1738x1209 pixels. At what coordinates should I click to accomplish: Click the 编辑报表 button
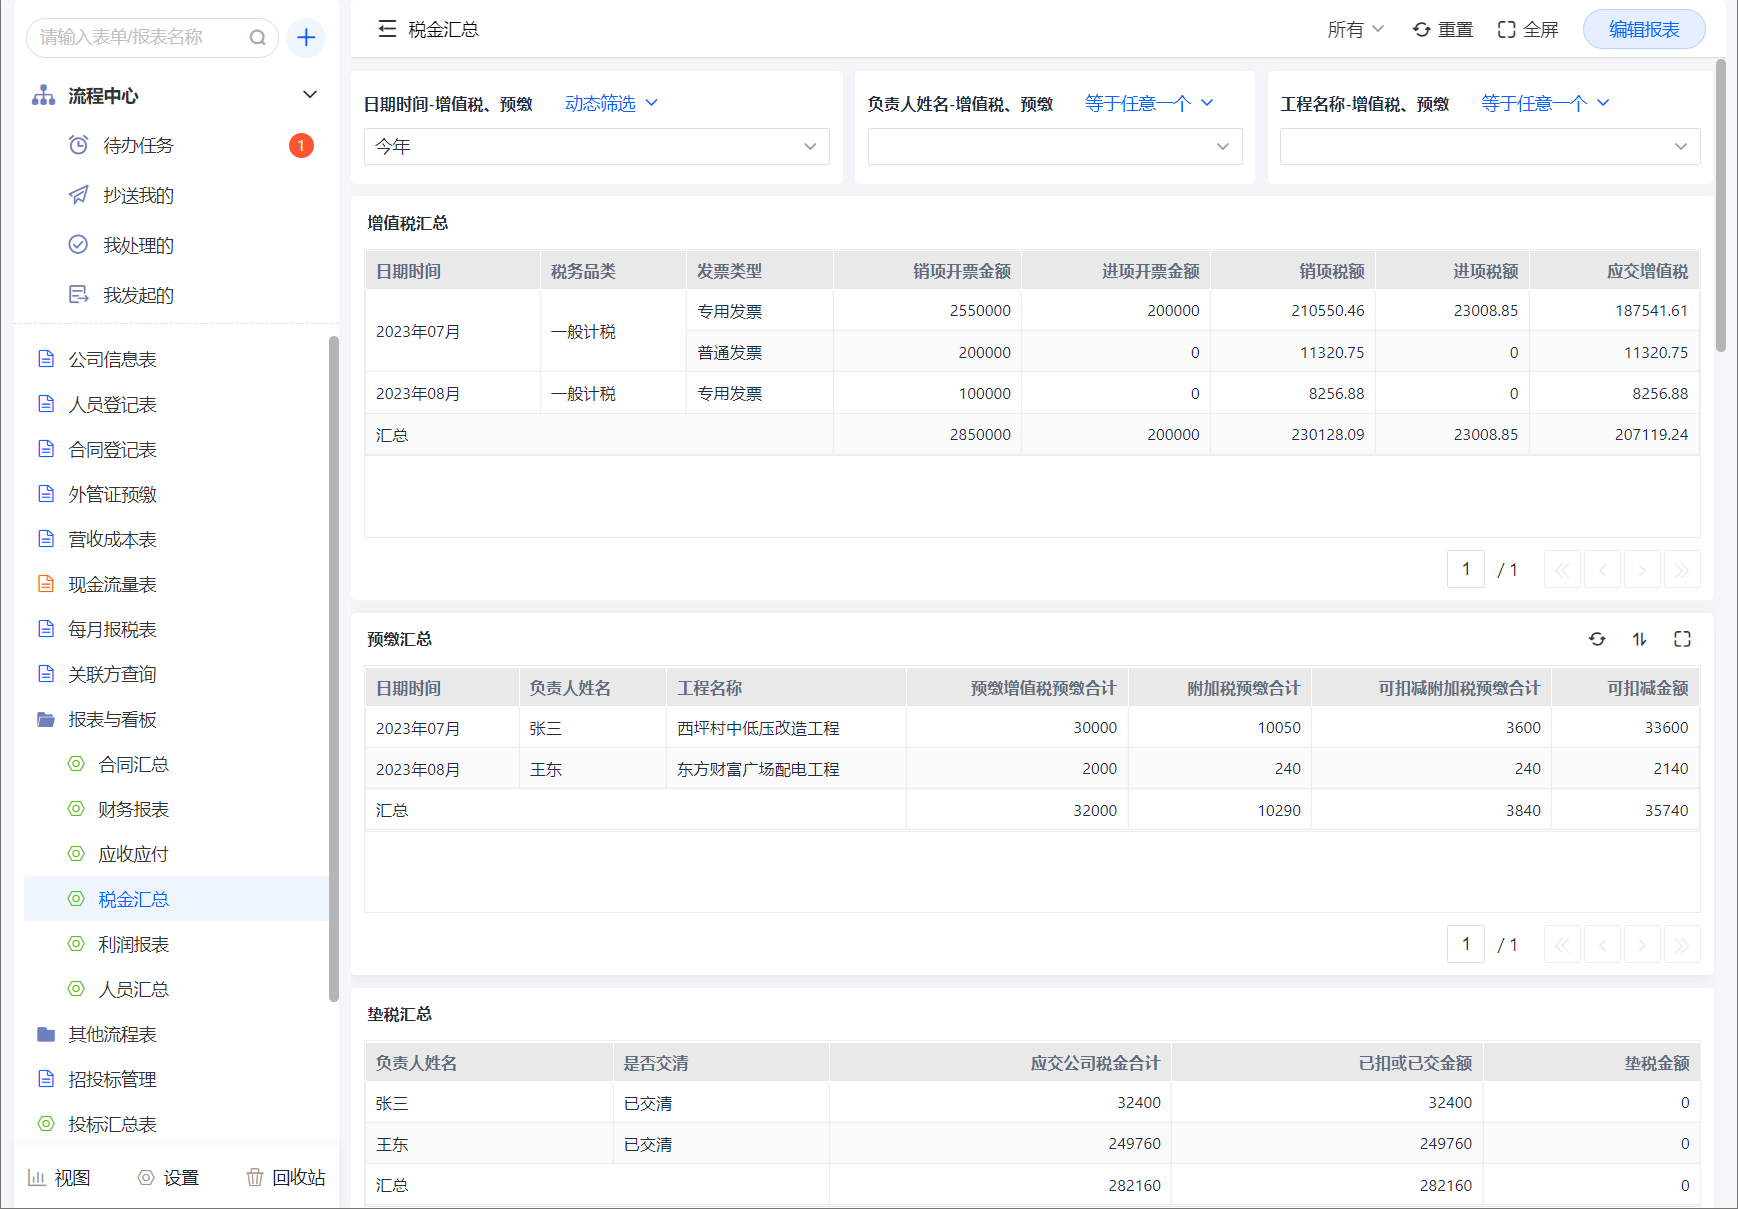click(1643, 30)
